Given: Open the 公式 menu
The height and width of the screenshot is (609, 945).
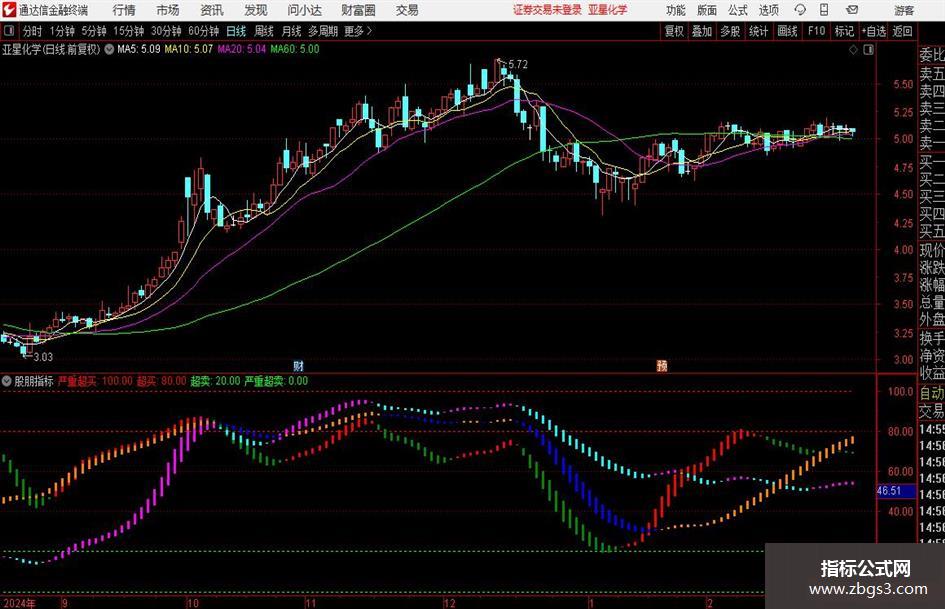Looking at the screenshot, I should pos(738,10).
